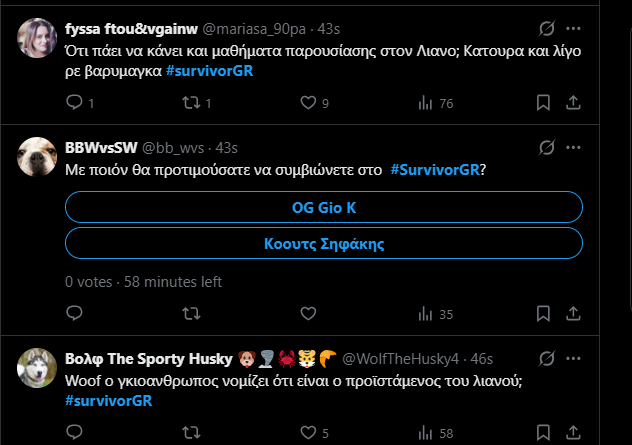The image size is (632, 445).
Task: Open #SurvivorGR hashtag in BBWvsSW poll
Action: (436, 170)
